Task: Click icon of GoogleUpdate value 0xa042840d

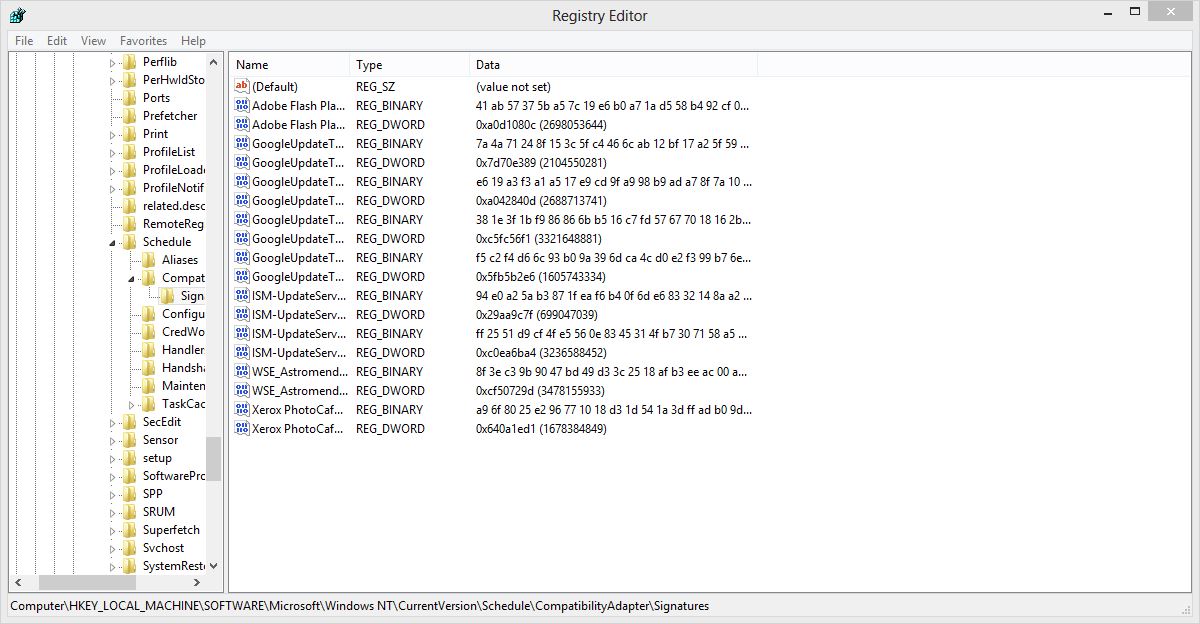Action: (241, 201)
